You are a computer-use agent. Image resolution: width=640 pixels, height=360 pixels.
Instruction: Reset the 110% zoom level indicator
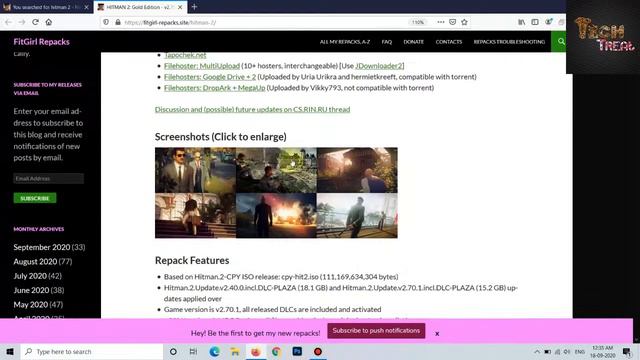418,22
